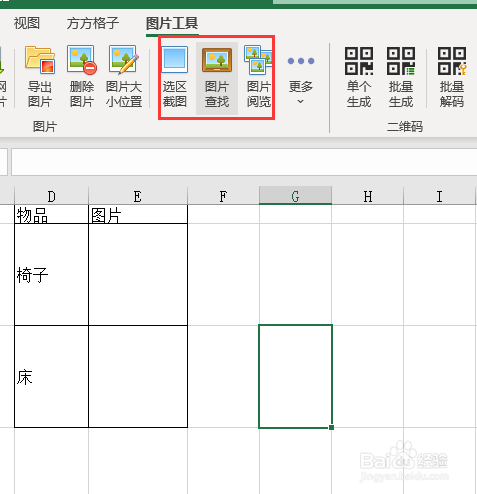Select the 图片工具 ribbon tab
Viewport: 477px width, 494px height.
coord(172,23)
